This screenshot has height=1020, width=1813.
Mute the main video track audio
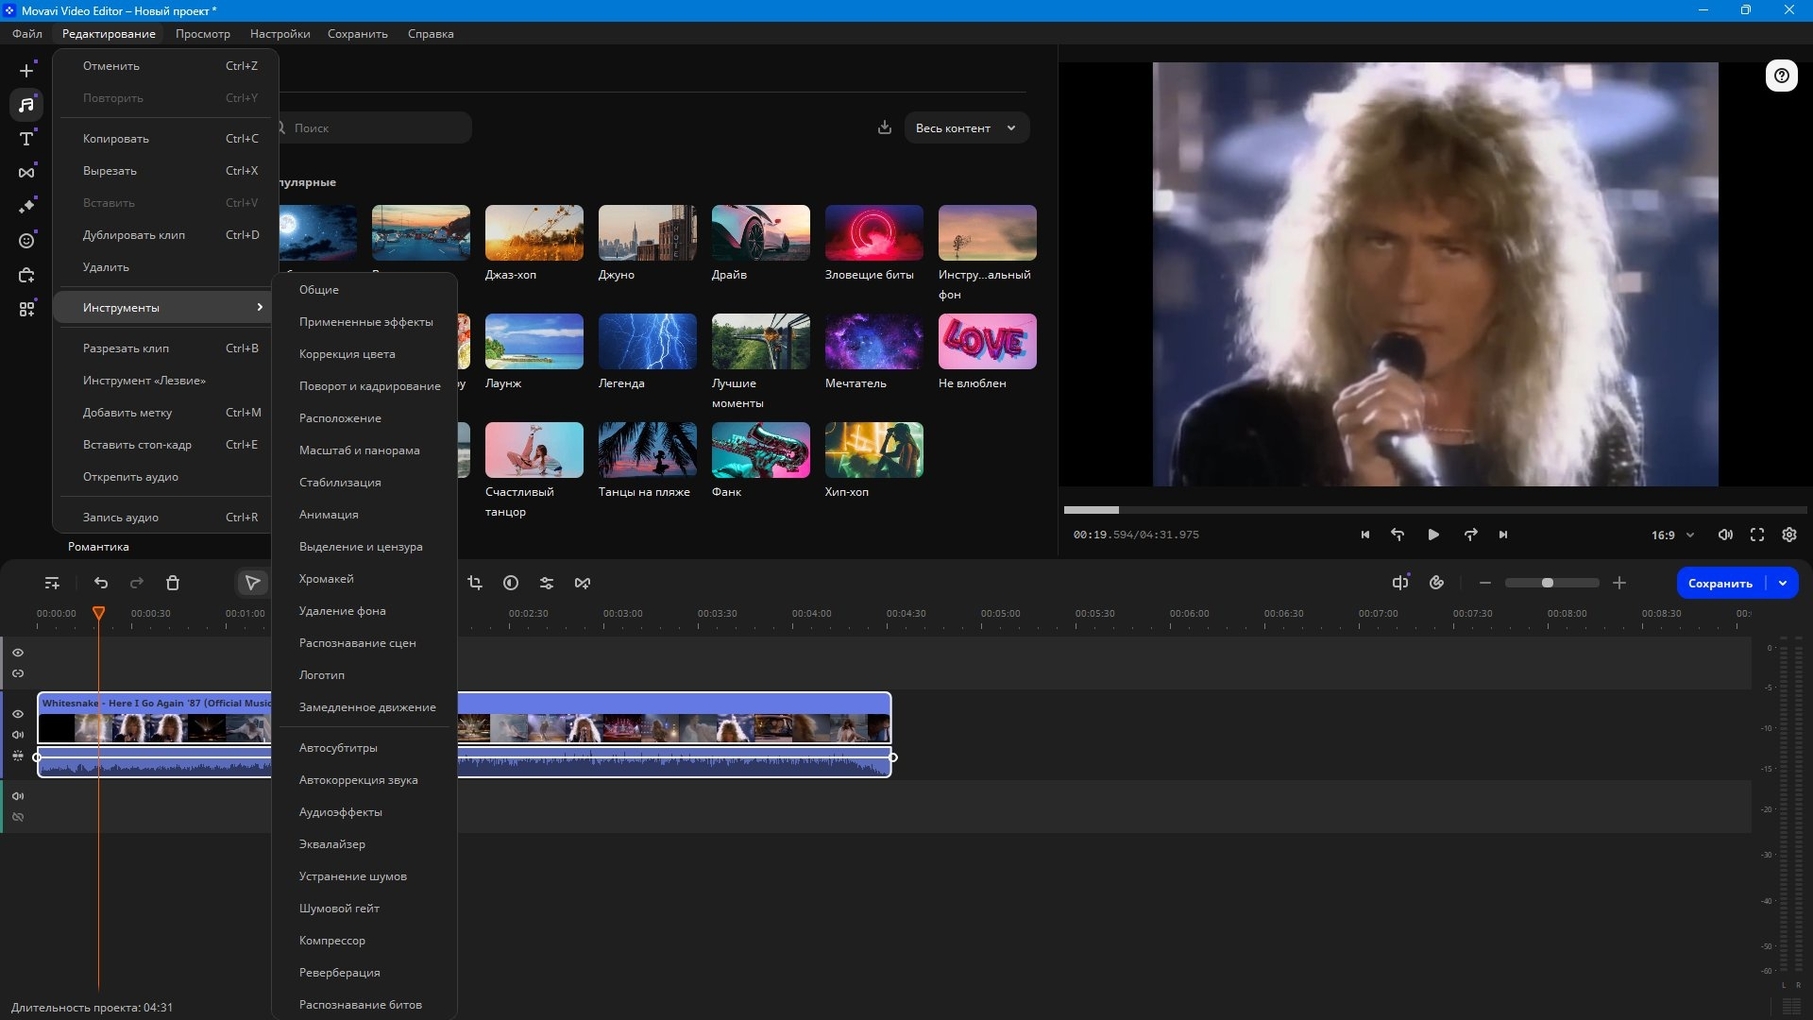(18, 735)
